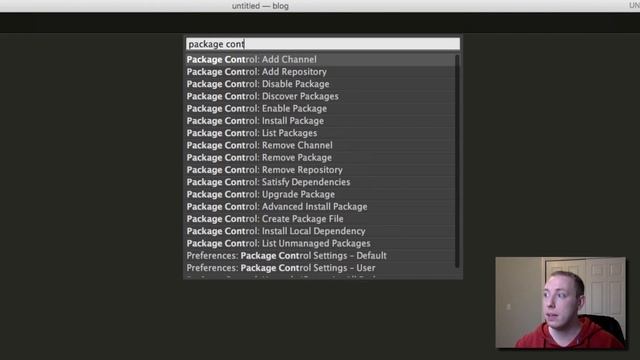Viewport: 640px width, 360px height.
Task: Run Package Control: Enable Package
Action: pyautogui.click(x=320, y=109)
